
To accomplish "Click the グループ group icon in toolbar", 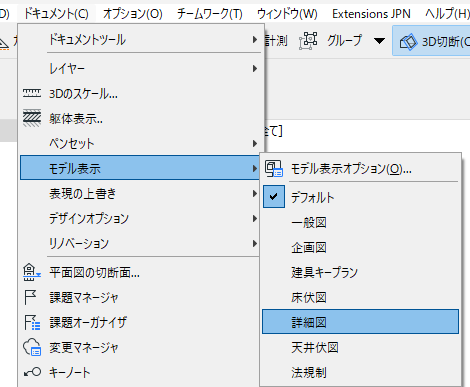I will click(308, 41).
